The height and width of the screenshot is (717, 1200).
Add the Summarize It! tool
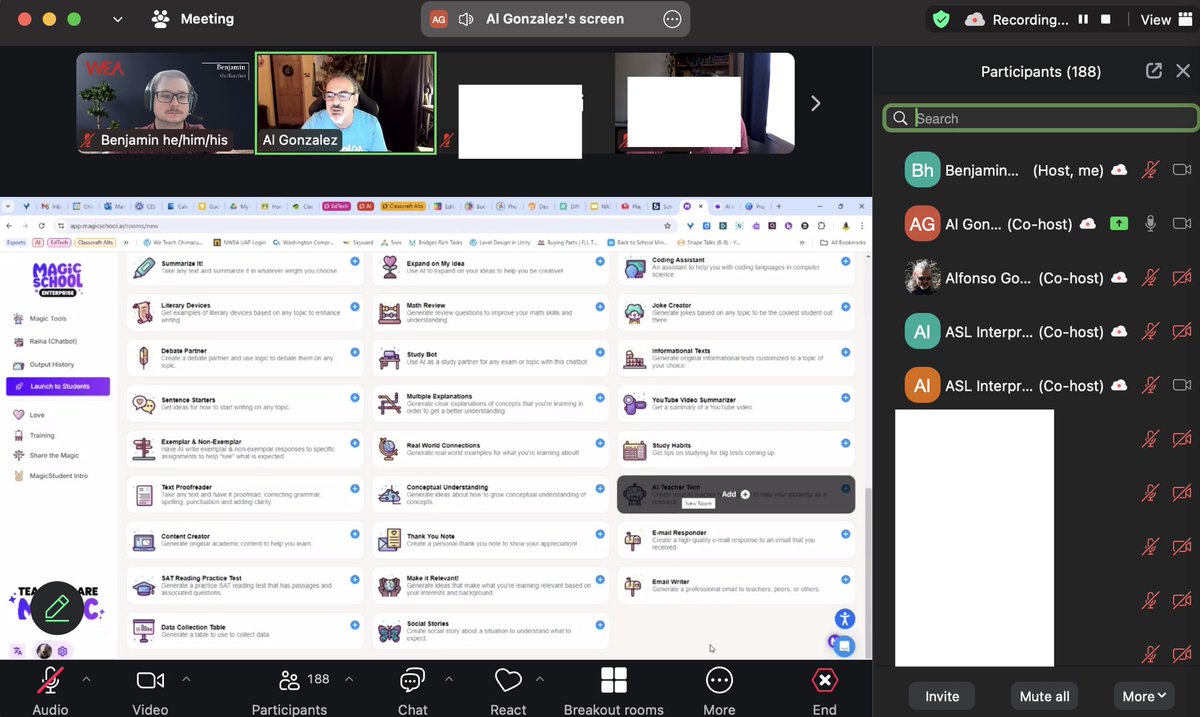[x=354, y=262]
